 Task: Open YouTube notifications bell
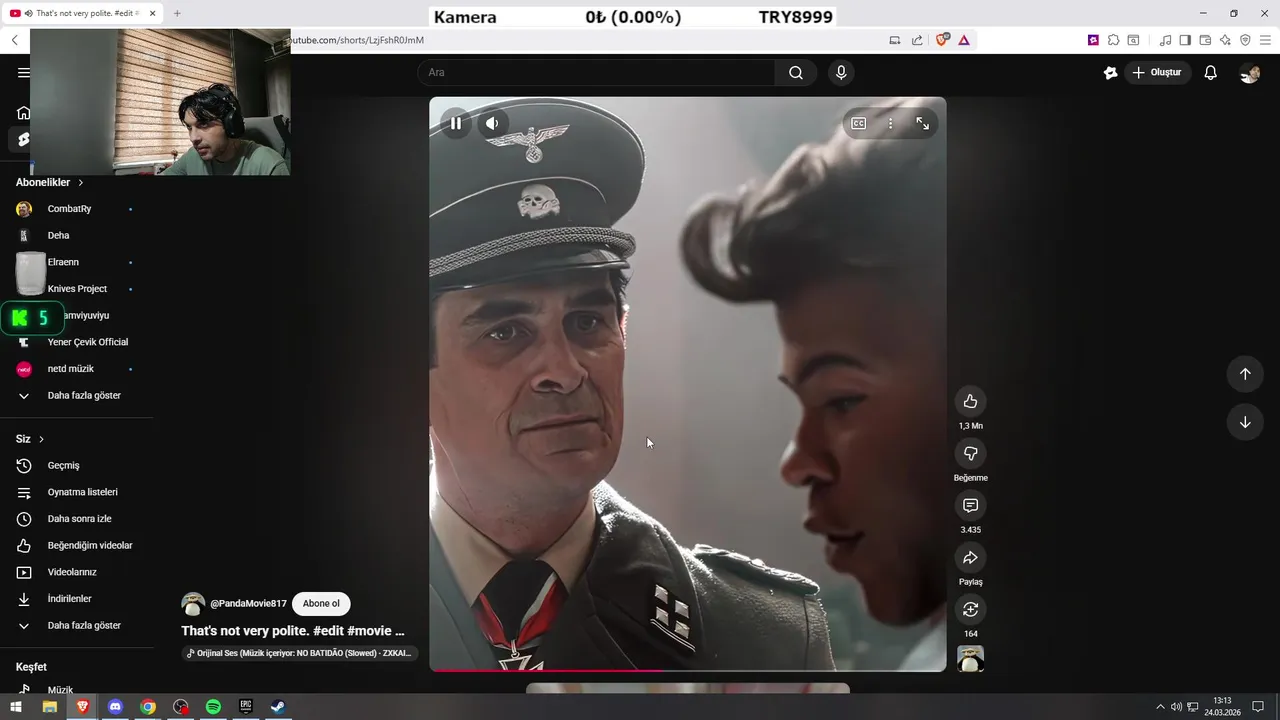point(1210,72)
